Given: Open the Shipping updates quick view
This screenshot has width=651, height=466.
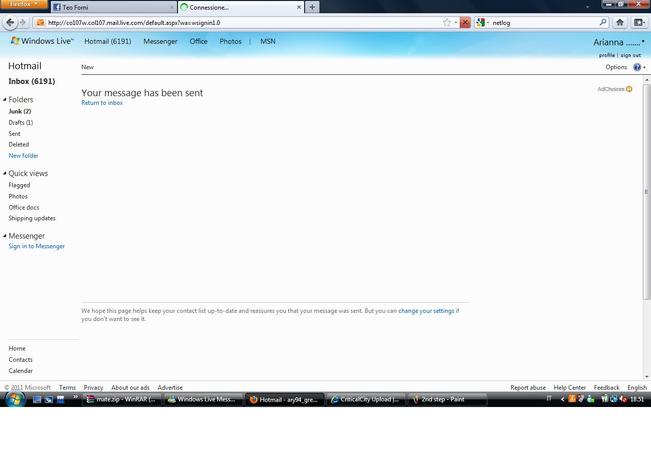Looking at the screenshot, I should [32, 218].
